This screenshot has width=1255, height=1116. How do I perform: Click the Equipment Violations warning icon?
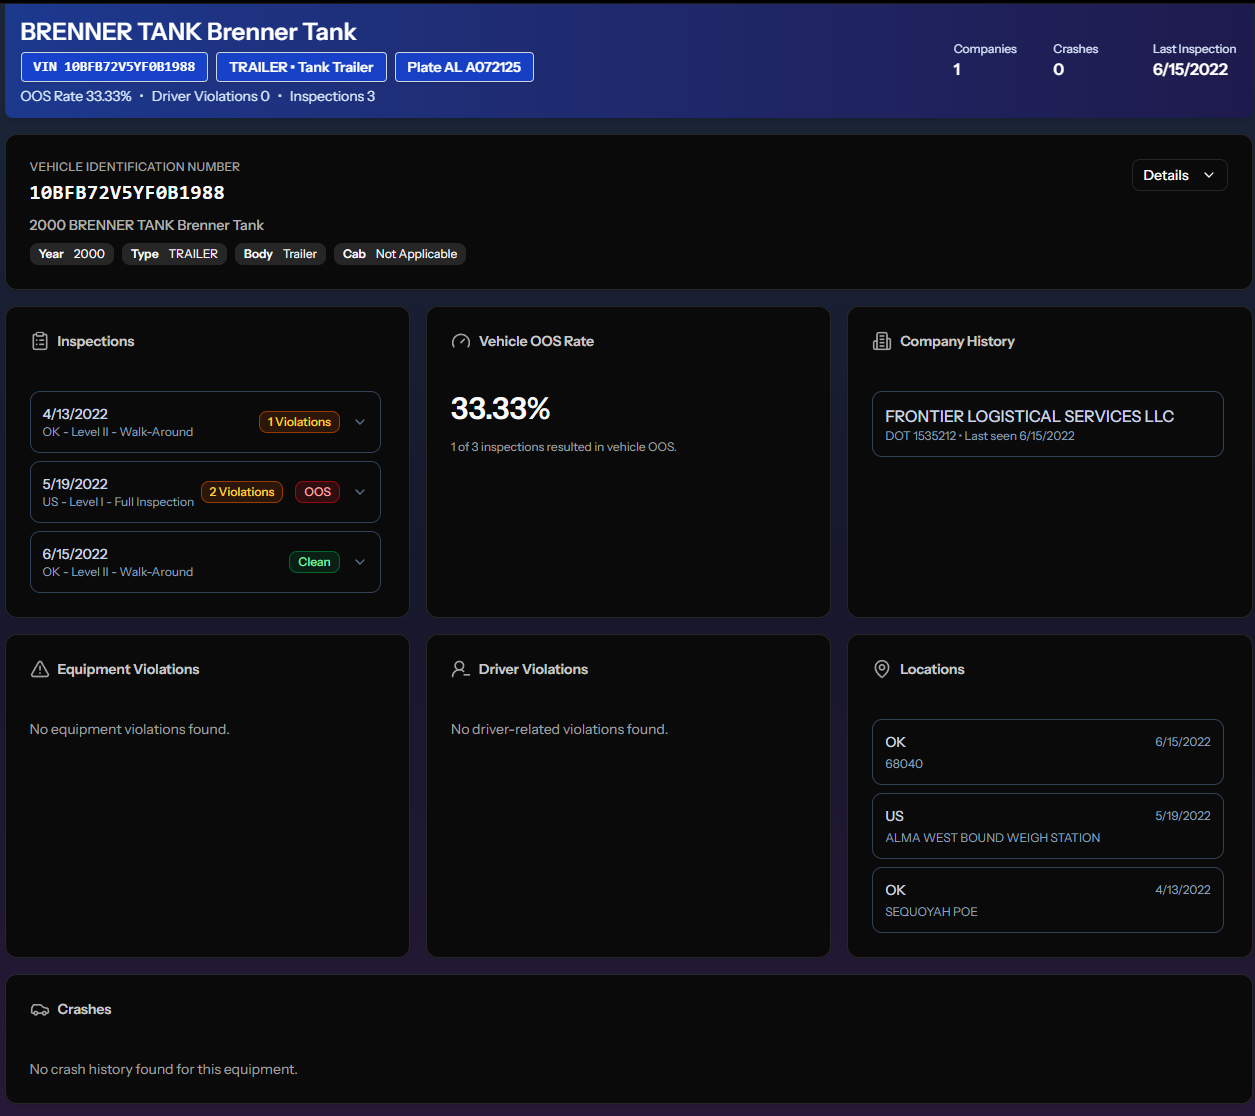(38, 668)
